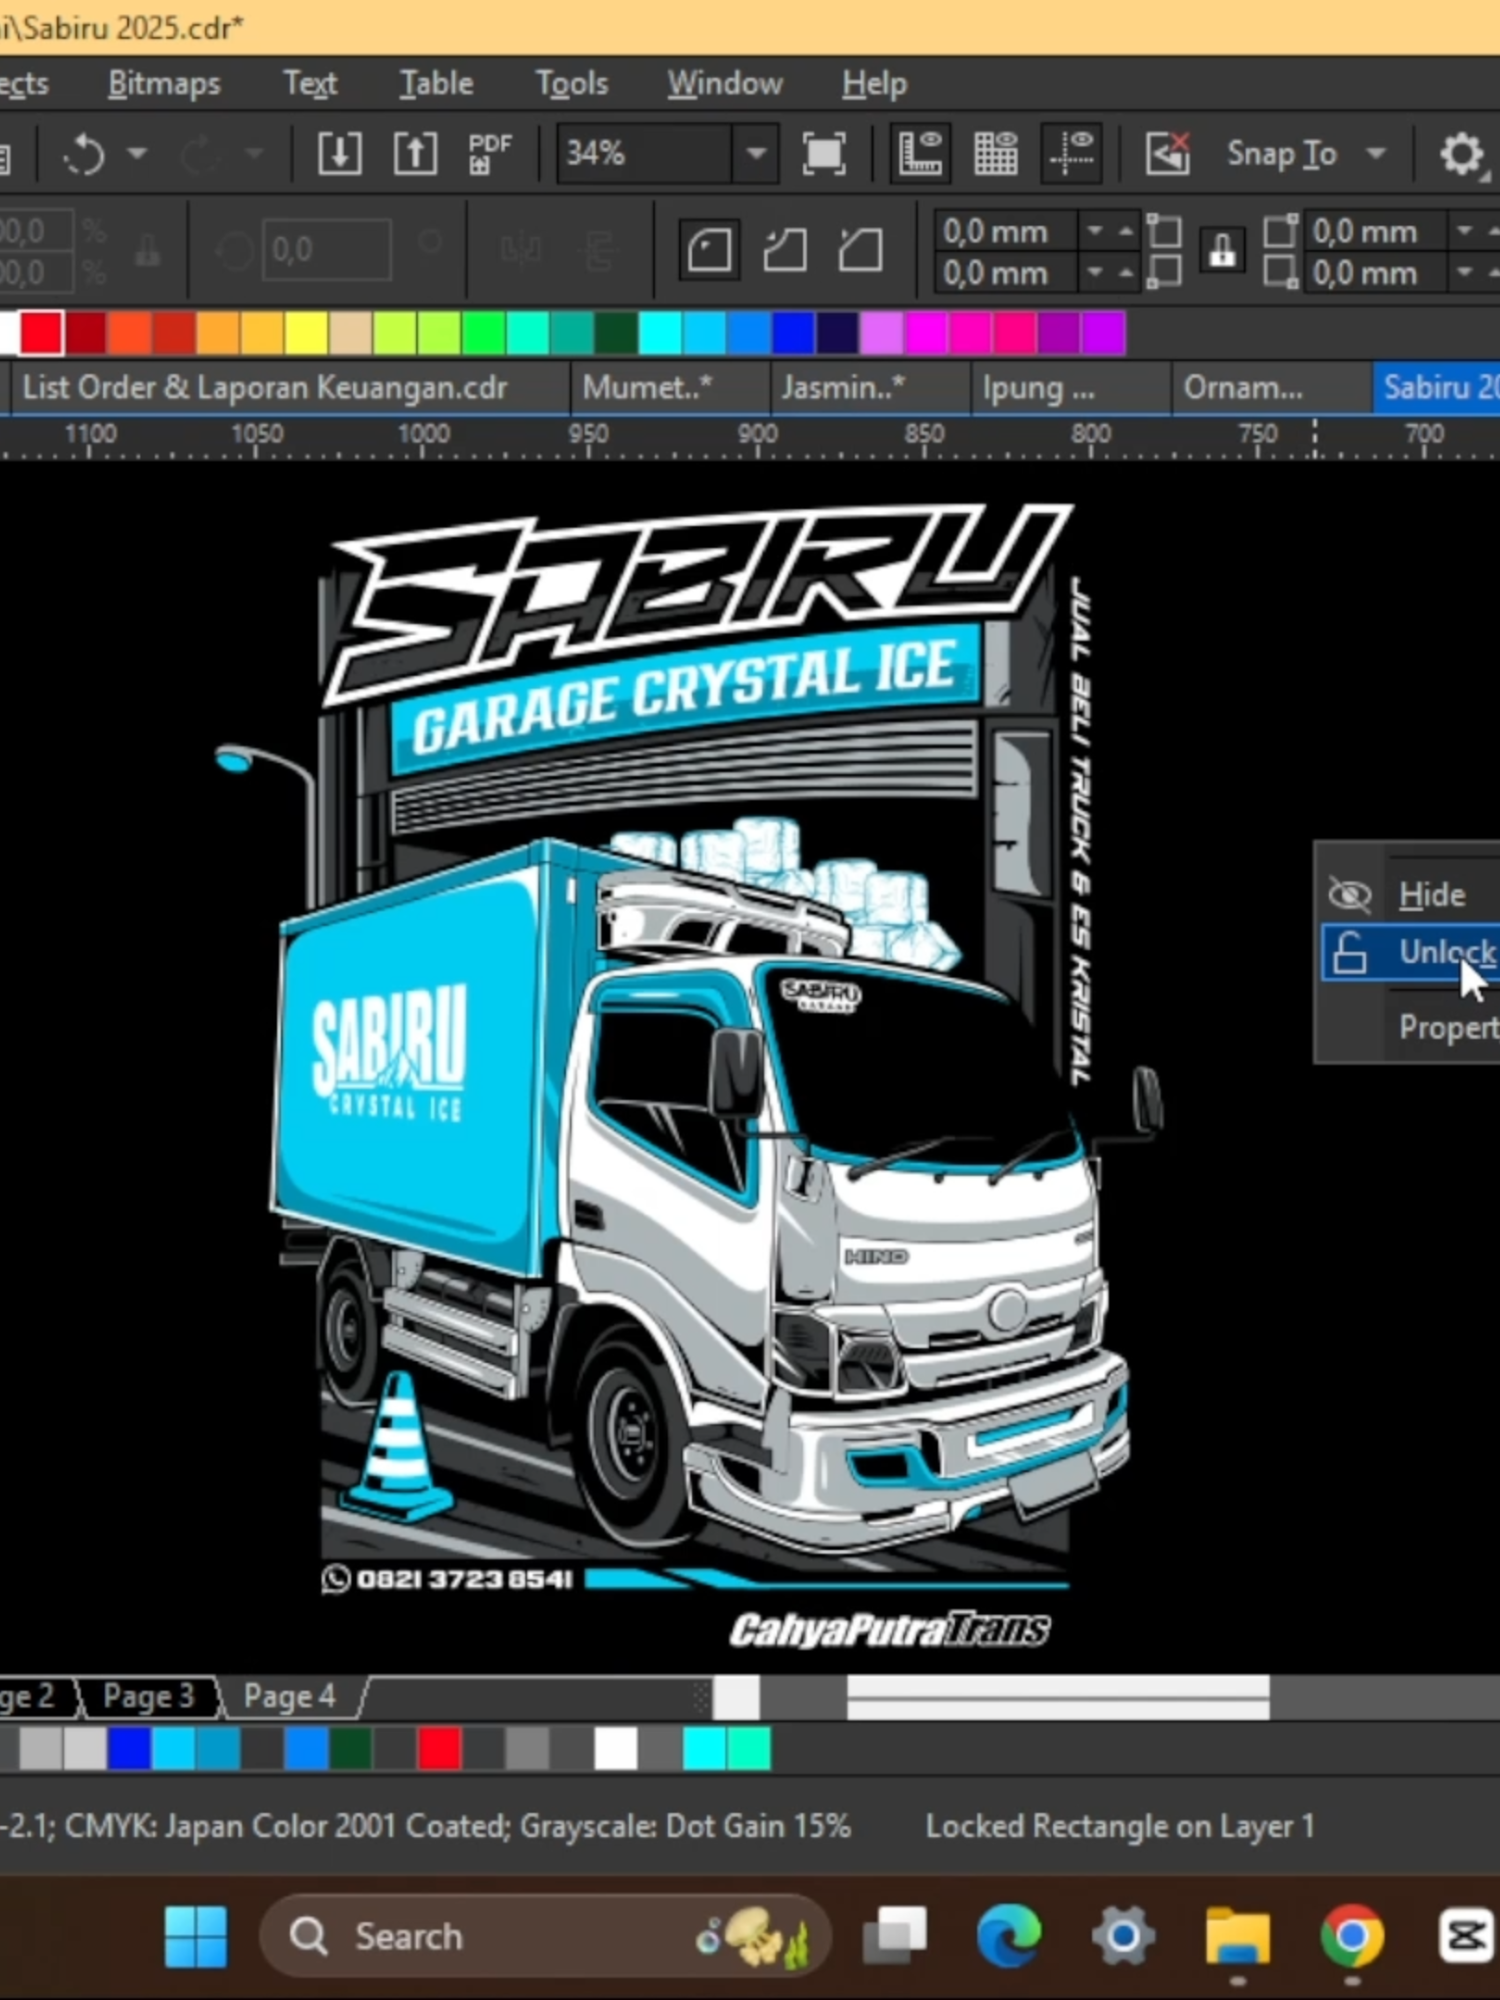Click the bottom-left corner radius field

1007,273
